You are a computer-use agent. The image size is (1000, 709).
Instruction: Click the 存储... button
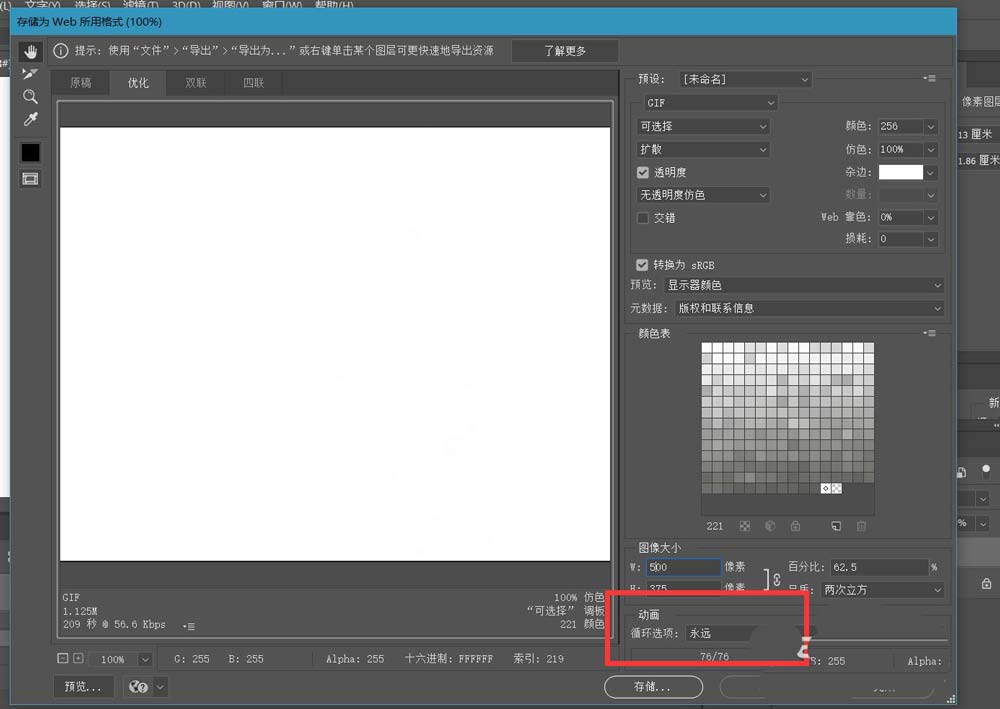(x=653, y=687)
